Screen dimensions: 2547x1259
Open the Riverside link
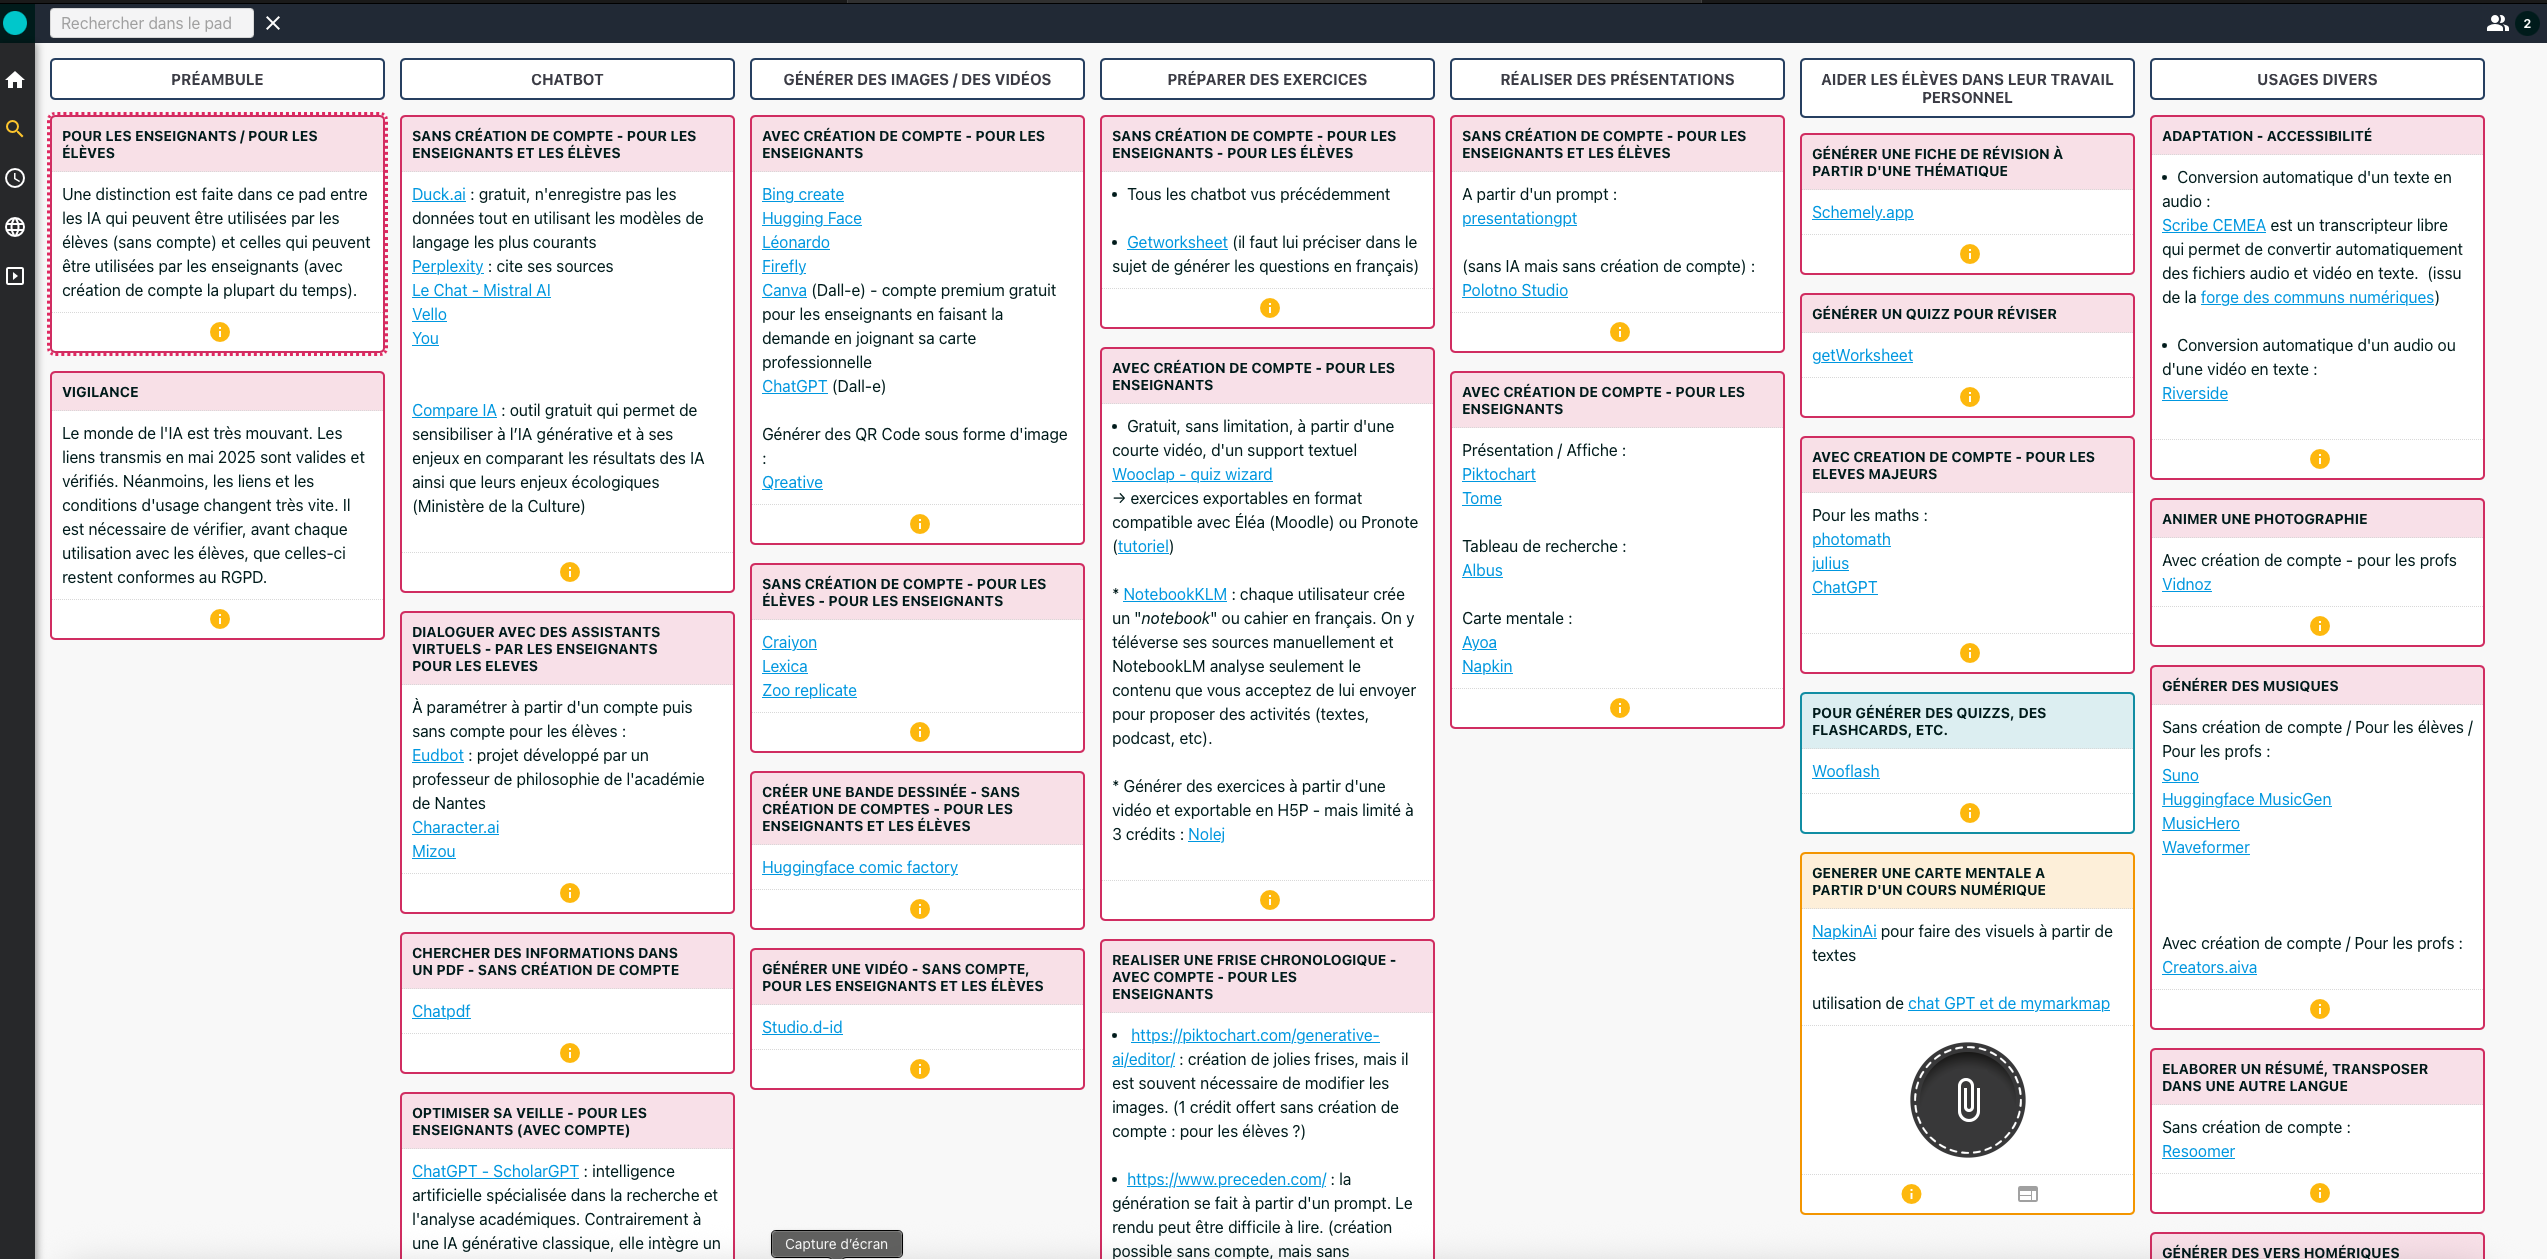[x=2195, y=393]
